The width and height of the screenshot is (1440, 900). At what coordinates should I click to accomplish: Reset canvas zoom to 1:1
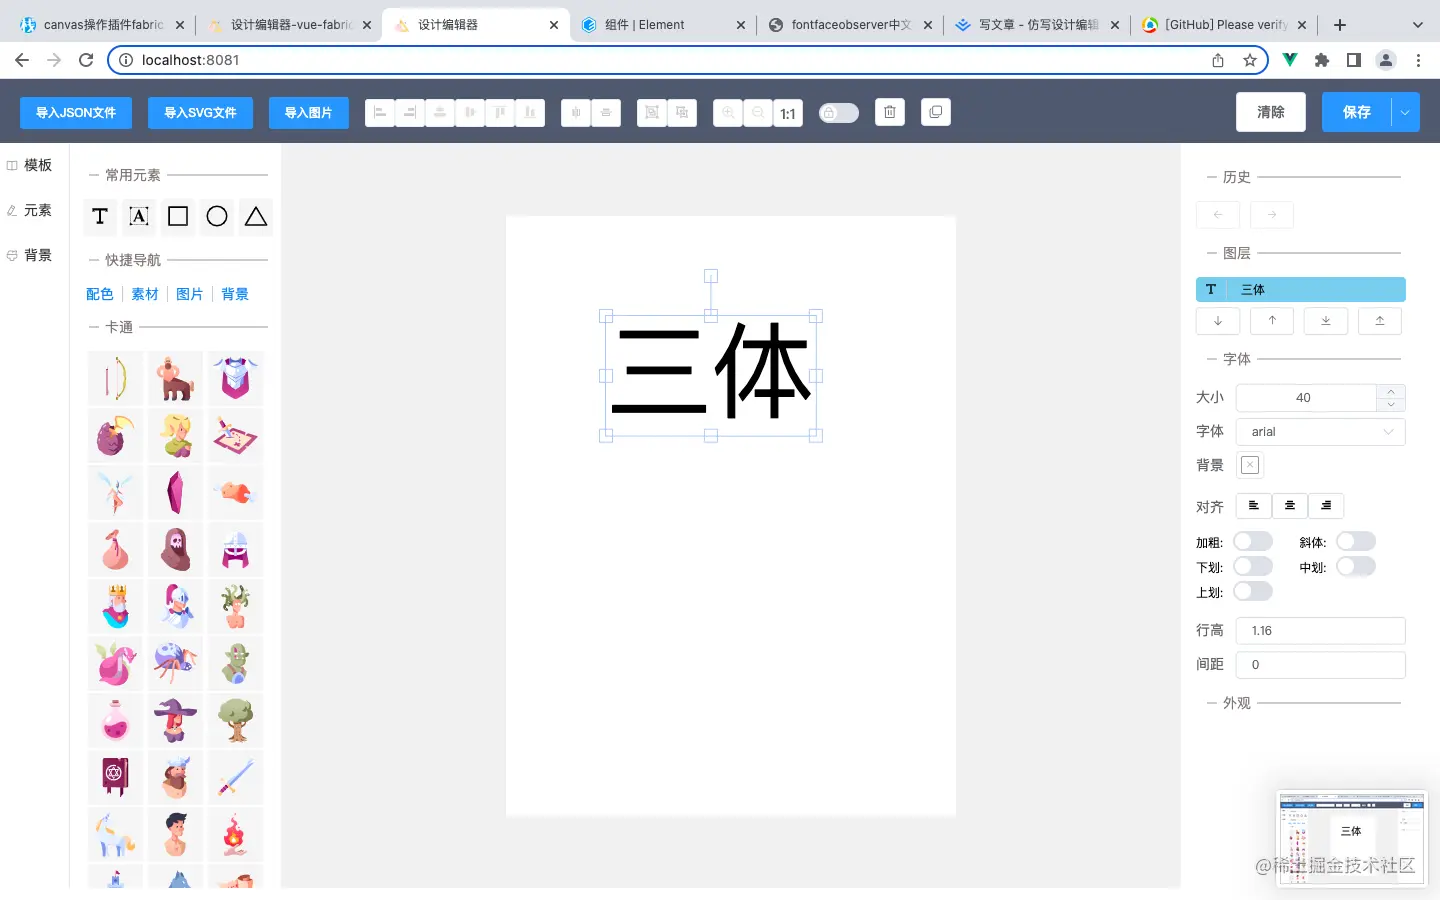click(x=788, y=113)
